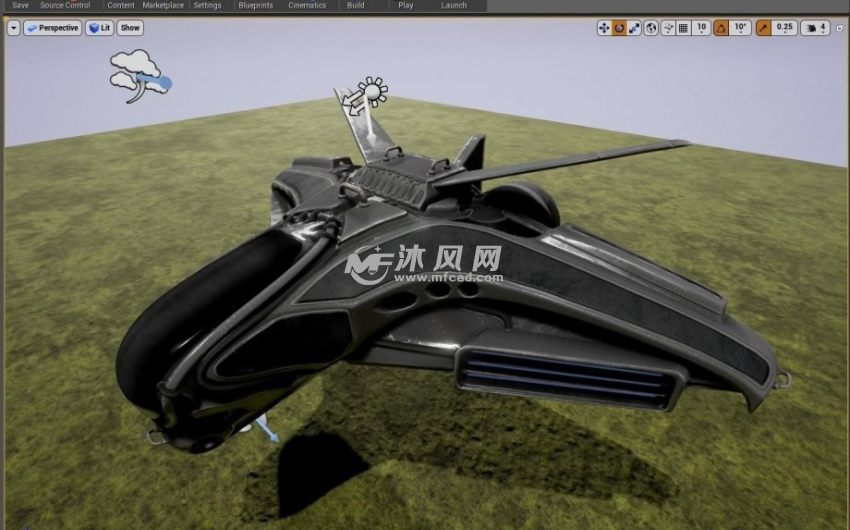This screenshot has width=850, height=530.
Task: Open Cinematics toolbar menu
Action: tap(307, 5)
